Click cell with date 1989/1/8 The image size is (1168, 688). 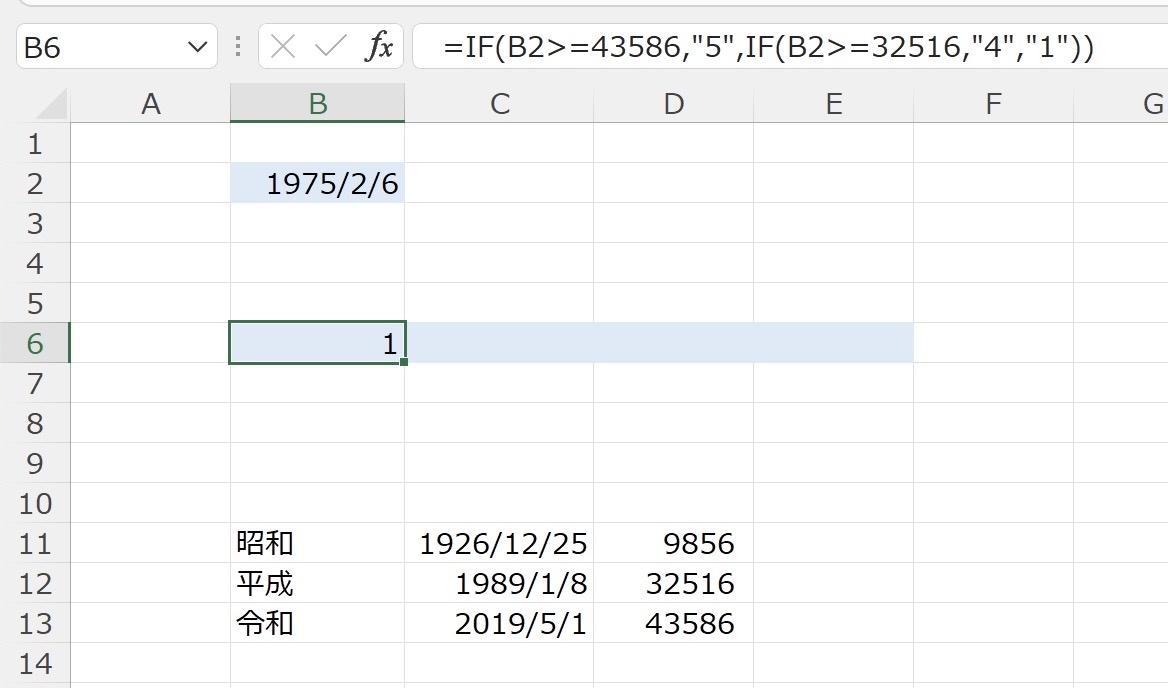[x=499, y=583]
